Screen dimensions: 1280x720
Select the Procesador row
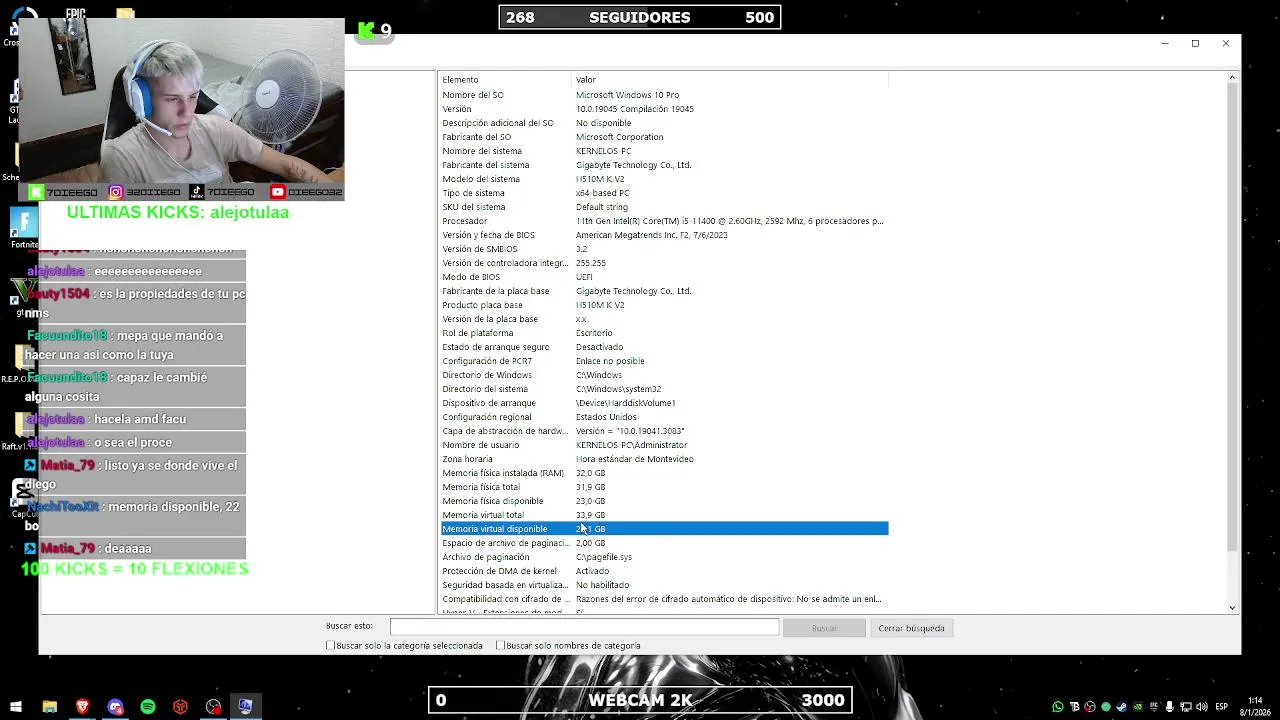664,221
